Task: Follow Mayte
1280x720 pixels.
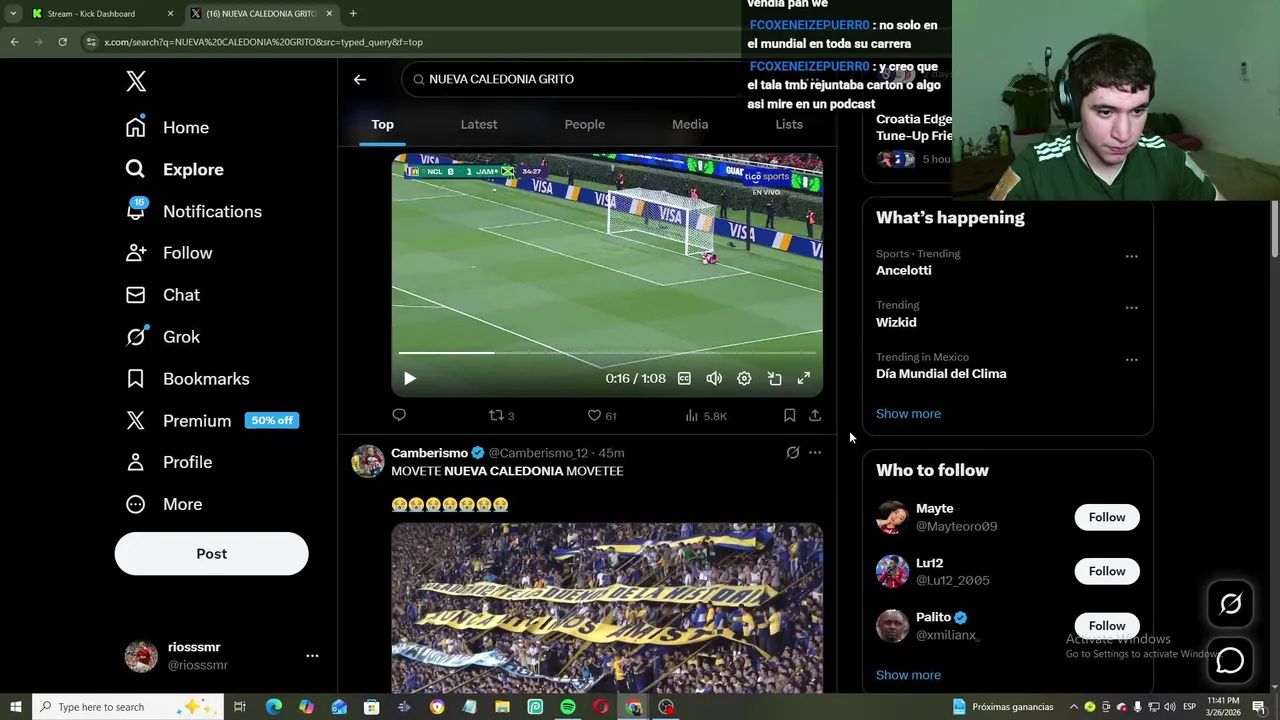Action: (x=1107, y=517)
